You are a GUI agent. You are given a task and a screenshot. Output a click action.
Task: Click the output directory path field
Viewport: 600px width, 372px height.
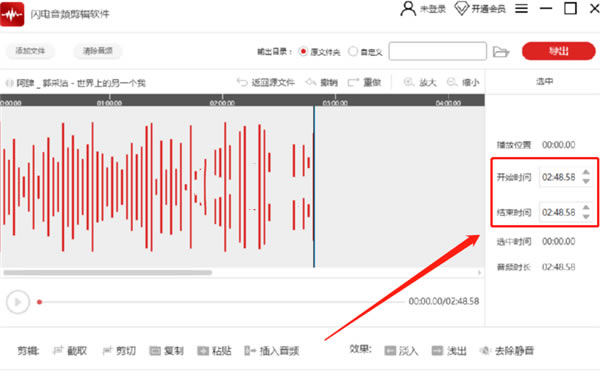tap(437, 51)
